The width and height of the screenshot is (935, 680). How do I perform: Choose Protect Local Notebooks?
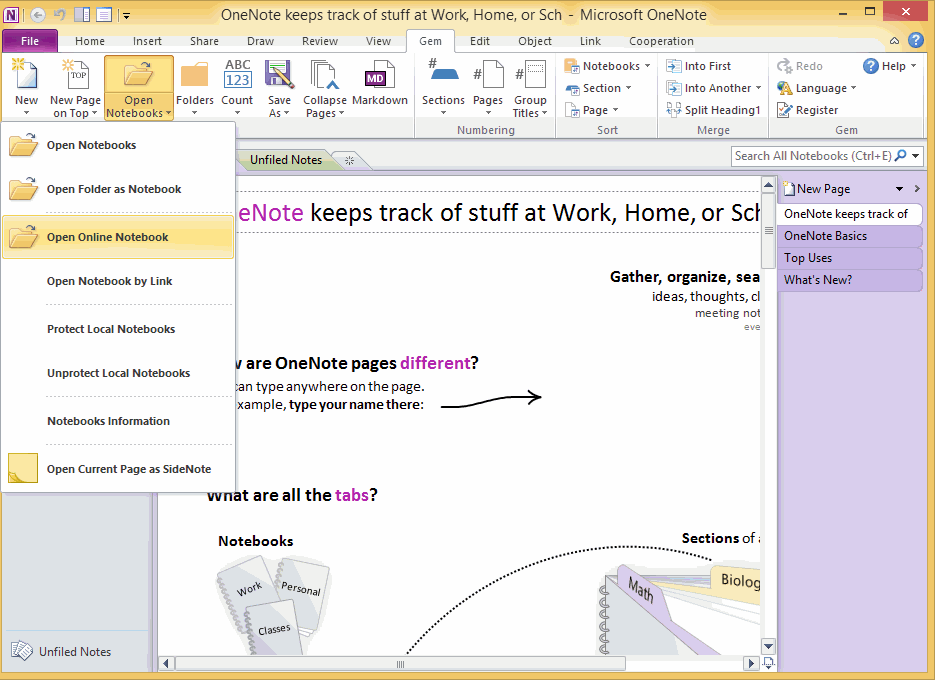pyautogui.click(x=118, y=329)
